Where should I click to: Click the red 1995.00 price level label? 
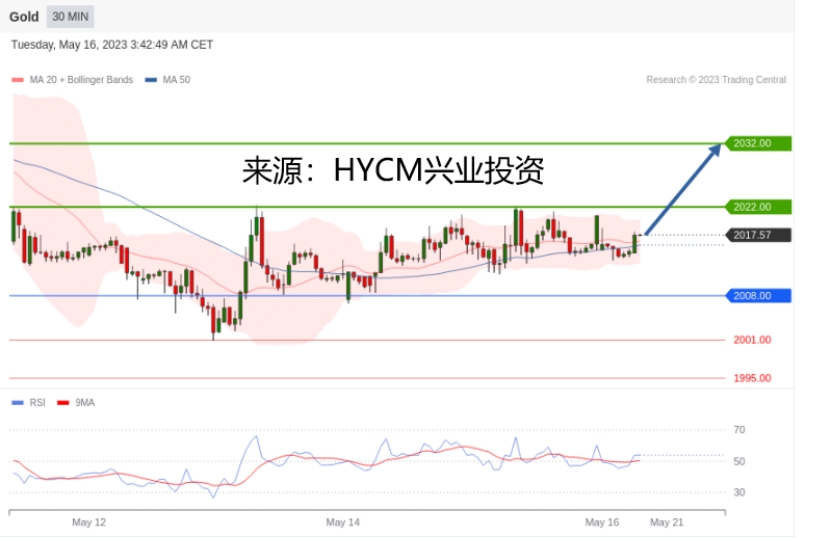tap(751, 378)
